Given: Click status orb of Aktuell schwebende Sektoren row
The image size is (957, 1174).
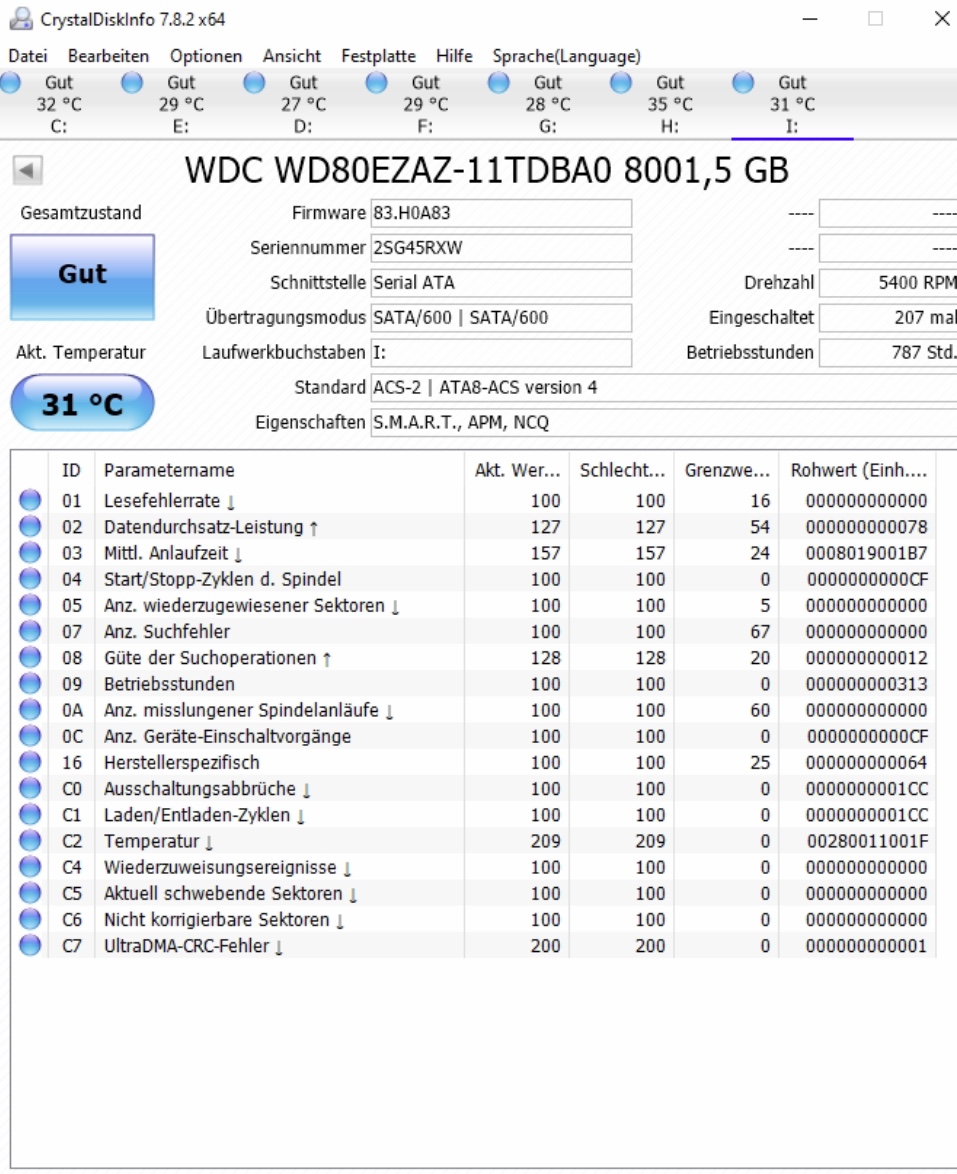Looking at the screenshot, I should point(30,892).
